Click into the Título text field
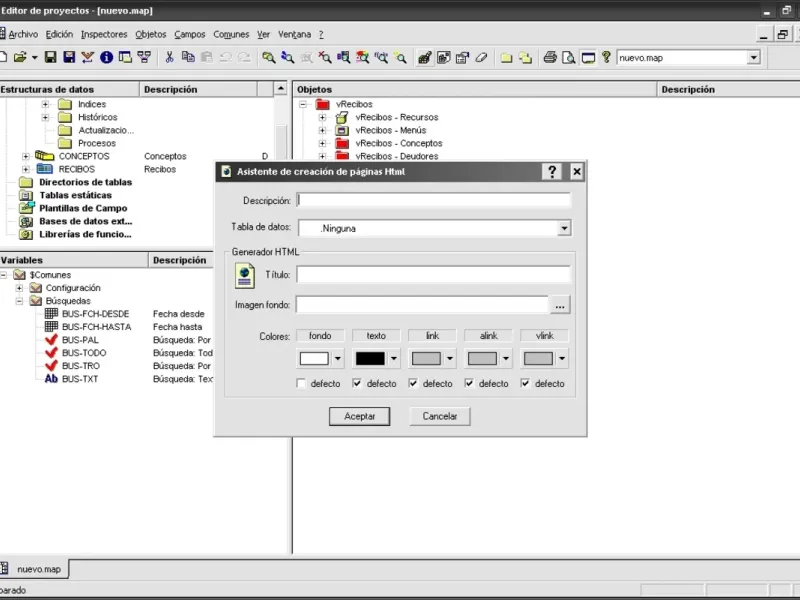The image size is (800, 600). pos(434,274)
